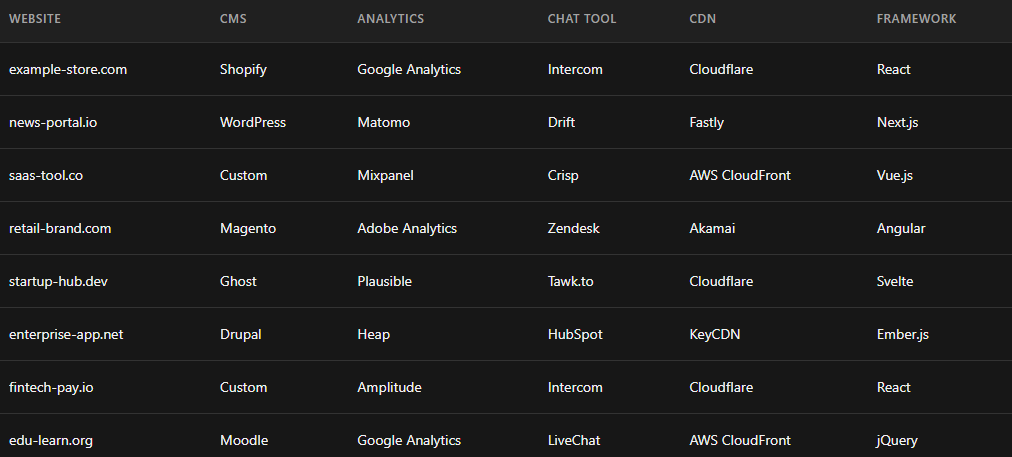Select the Matomo analytics cell
Viewport: 1012px width, 457px height.
pos(383,123)
